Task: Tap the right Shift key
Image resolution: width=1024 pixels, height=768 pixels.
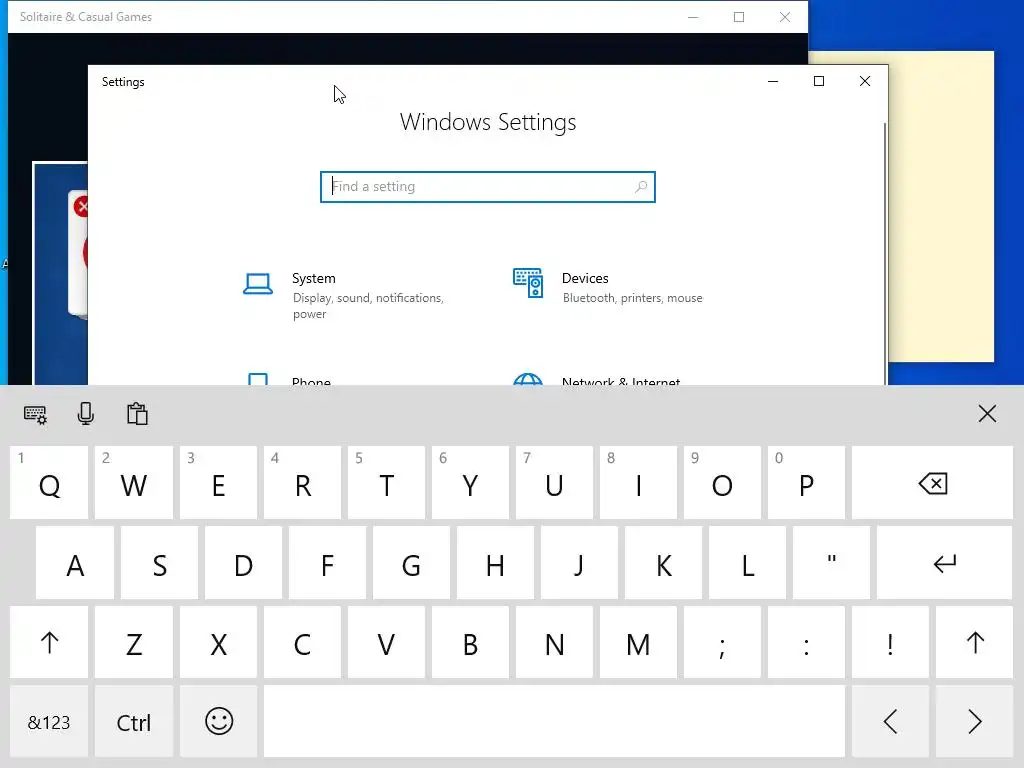Action: (974, 643)
